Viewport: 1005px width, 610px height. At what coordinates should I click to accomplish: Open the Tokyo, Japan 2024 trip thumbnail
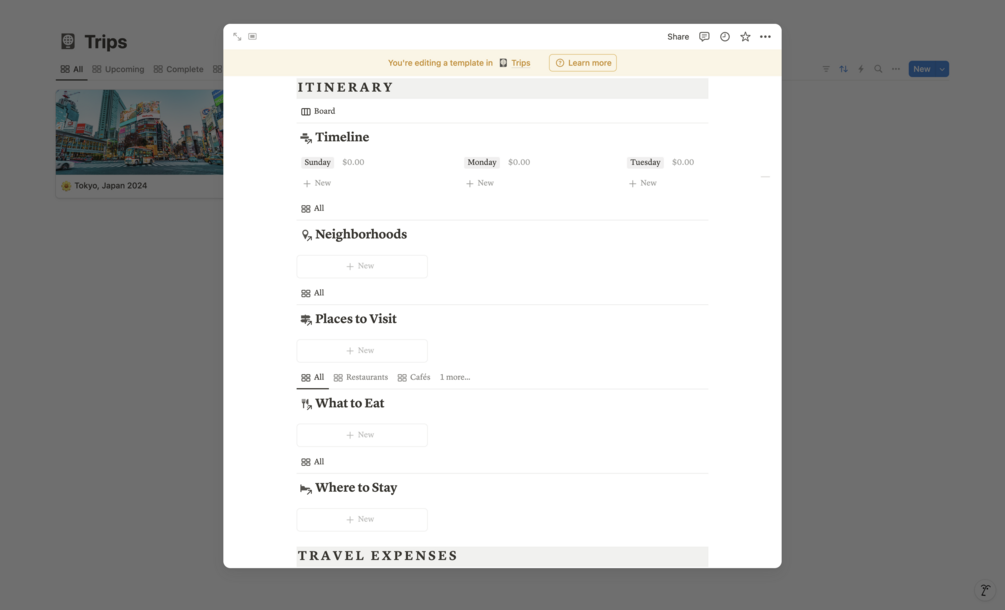pyautogui.click(x=139, y=132)
